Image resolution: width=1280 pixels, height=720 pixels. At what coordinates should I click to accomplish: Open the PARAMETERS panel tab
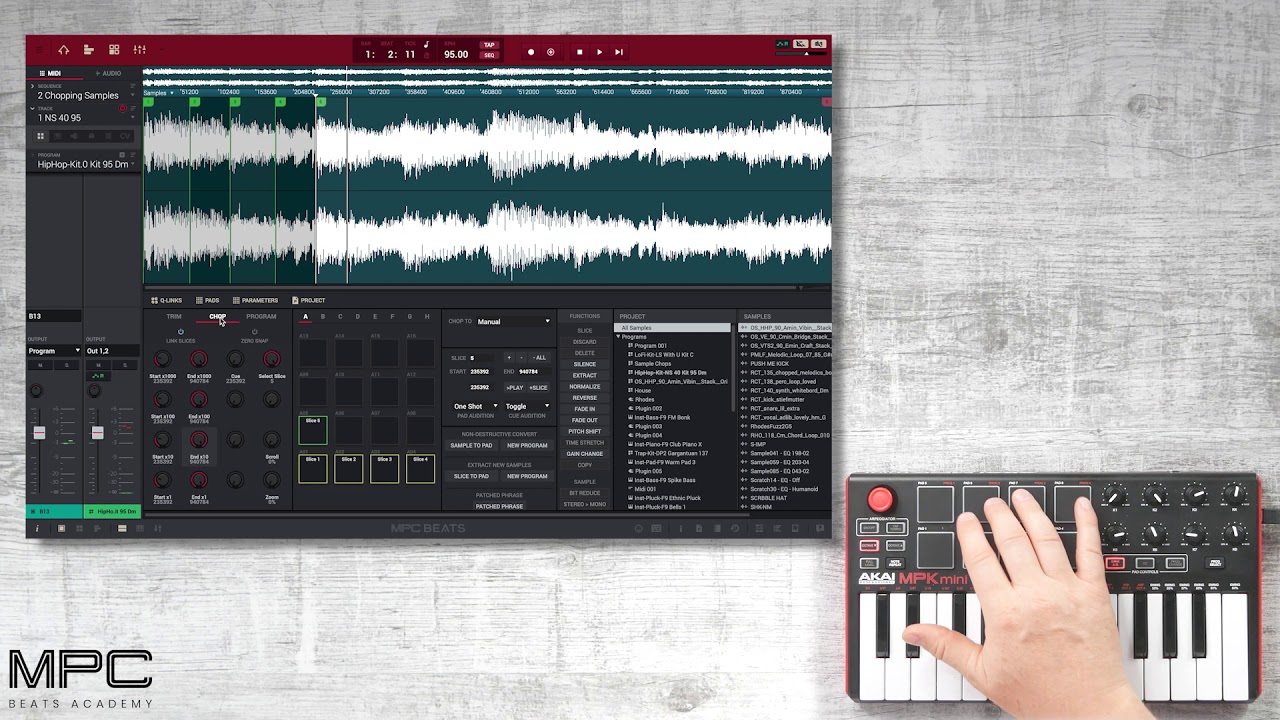[255, 300]
